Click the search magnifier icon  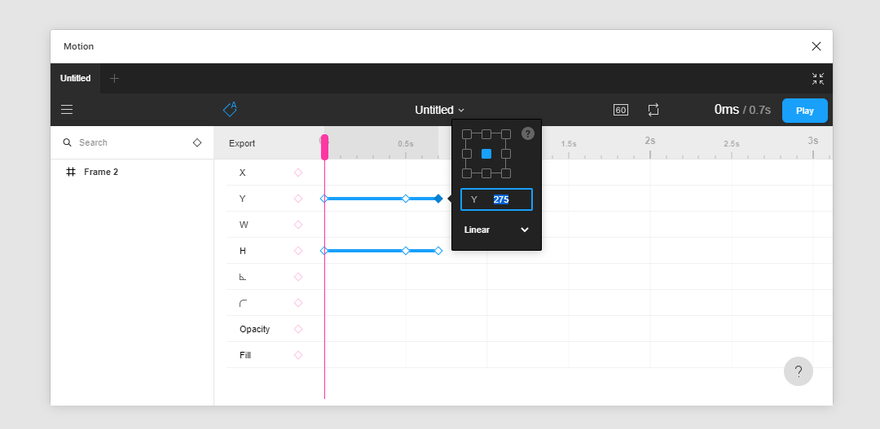point(67,143)
